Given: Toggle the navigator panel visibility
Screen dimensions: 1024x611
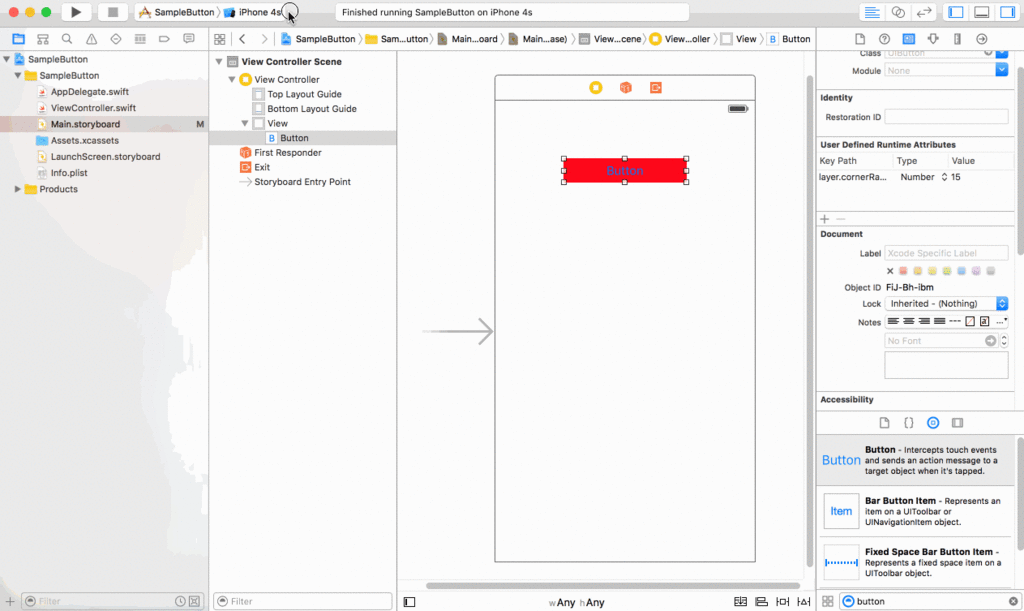Looking at the screenshot, I should point(956,12).
